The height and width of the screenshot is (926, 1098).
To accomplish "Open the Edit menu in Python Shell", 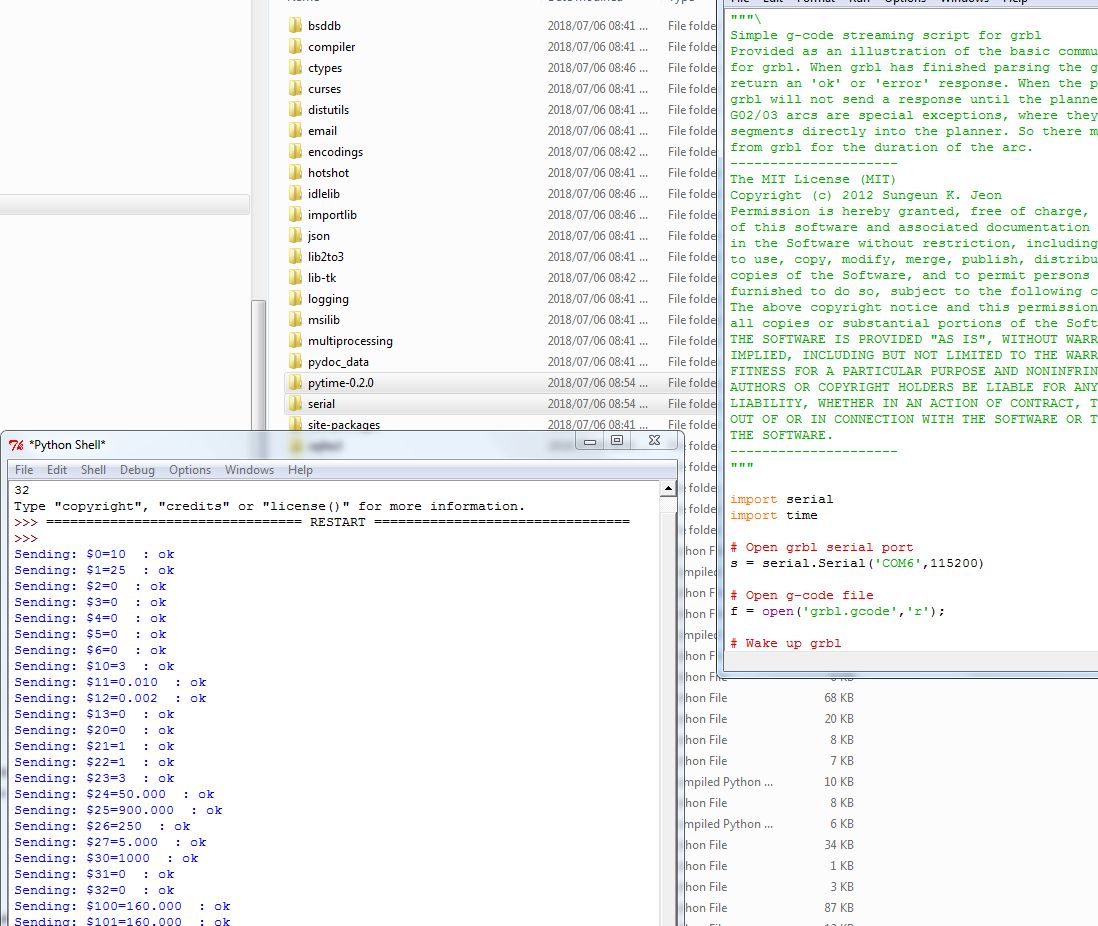I will pyautogui.click(x=57, y=470).
